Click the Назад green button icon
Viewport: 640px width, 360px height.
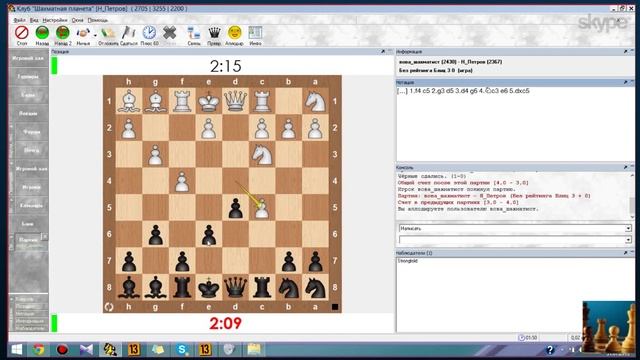(42, 33)
